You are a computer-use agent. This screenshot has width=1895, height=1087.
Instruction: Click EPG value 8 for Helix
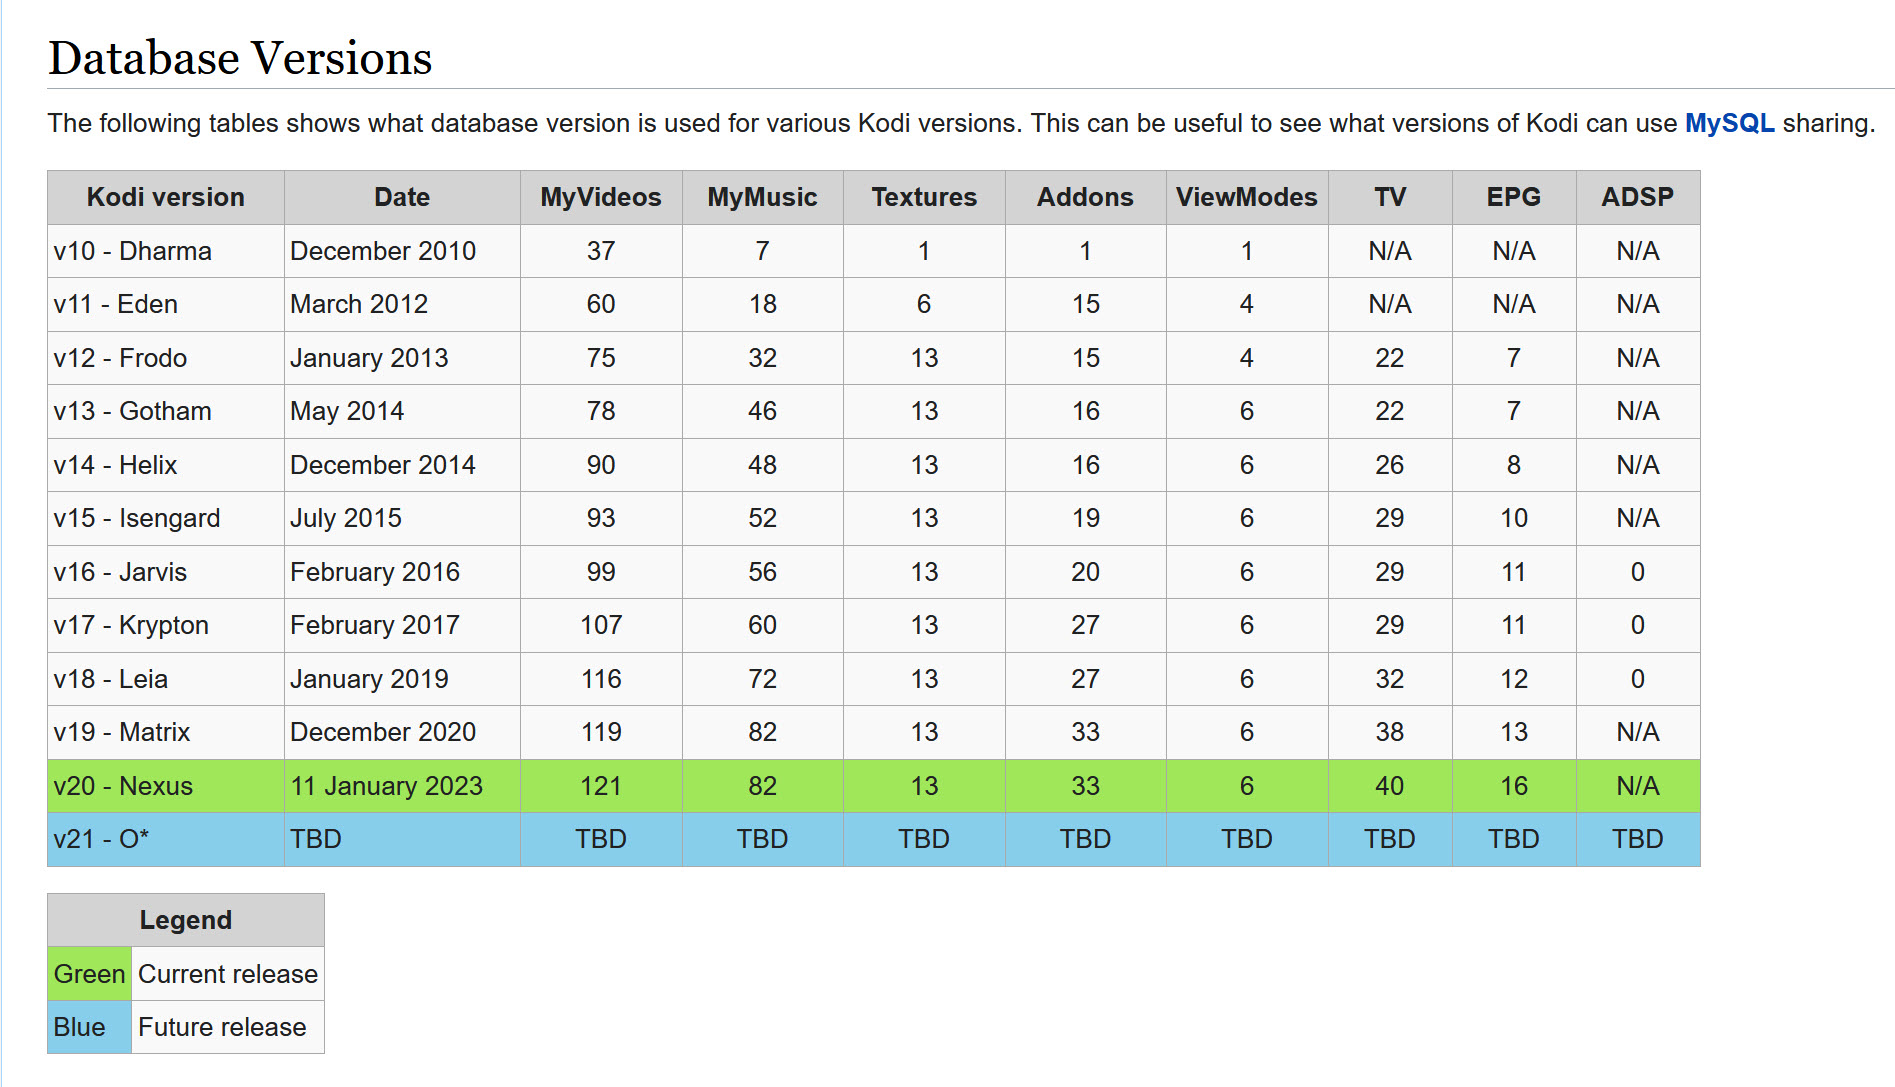1514,465
